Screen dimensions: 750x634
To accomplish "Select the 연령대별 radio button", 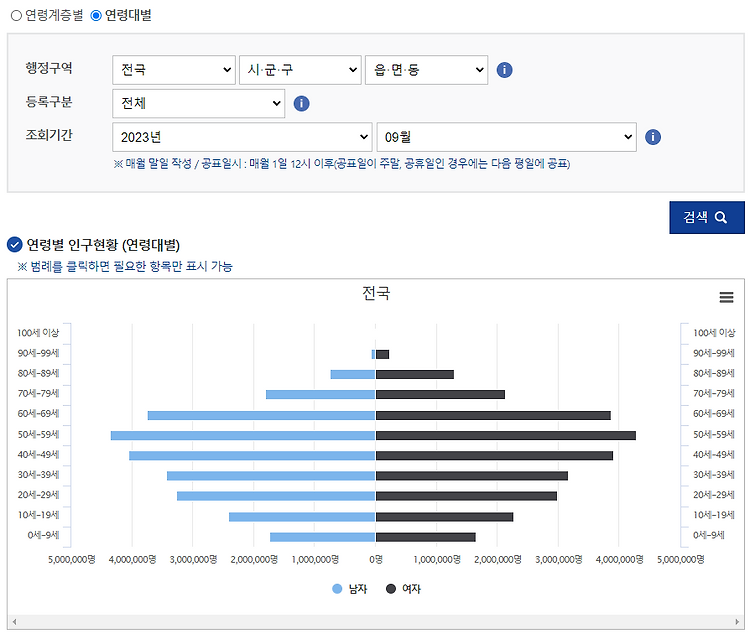I will tap(96, 15).
